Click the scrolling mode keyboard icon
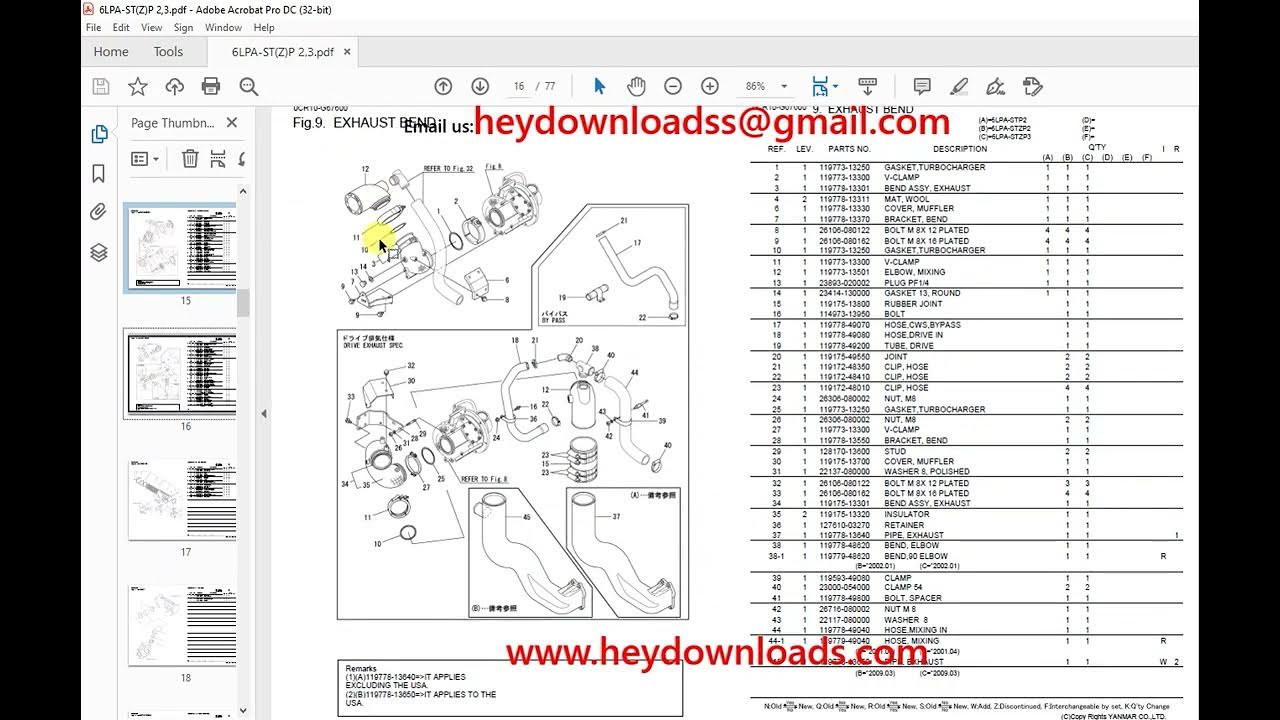Screen dimensions: 1280x720 (x=868, y=87)
